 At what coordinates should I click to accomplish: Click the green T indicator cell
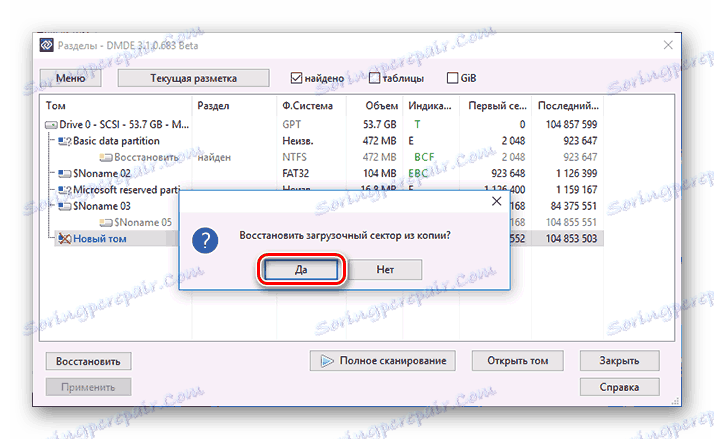(417, 125)
